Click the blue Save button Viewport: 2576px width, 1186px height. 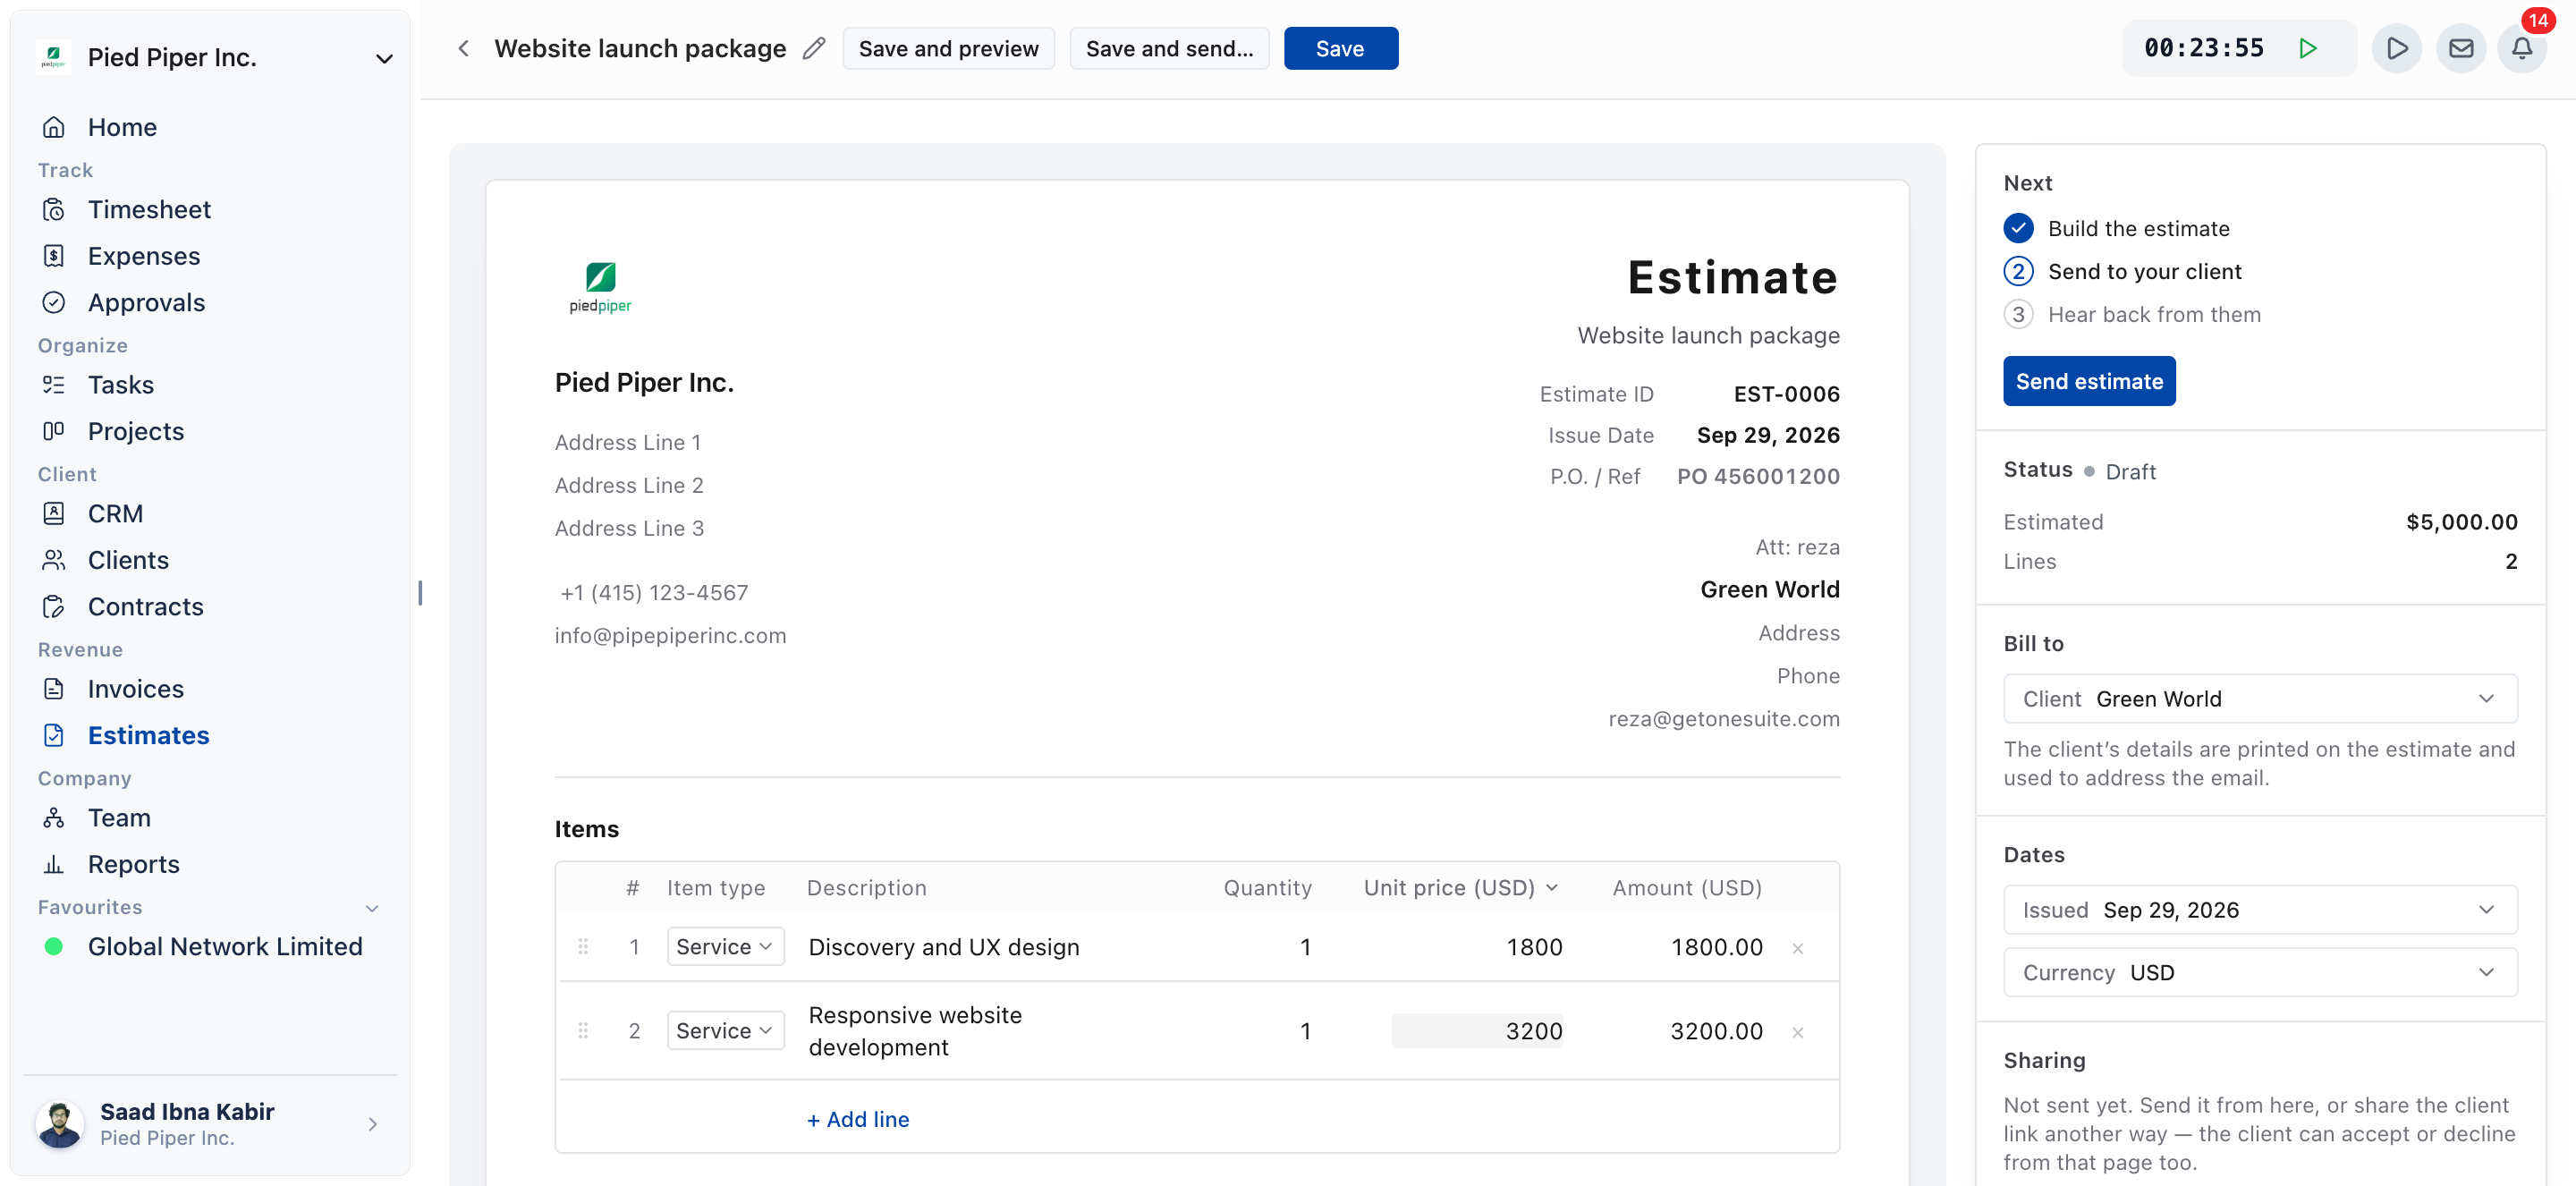tap(1340, 48)
